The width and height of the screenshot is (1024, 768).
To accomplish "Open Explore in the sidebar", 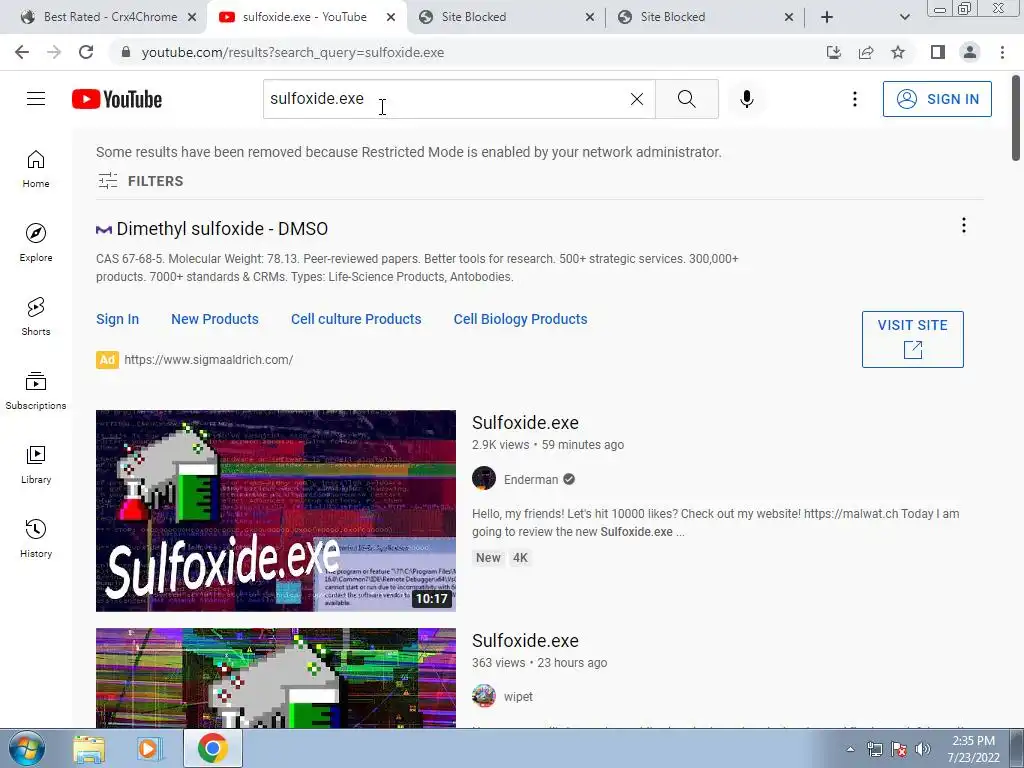I will 36,243.
